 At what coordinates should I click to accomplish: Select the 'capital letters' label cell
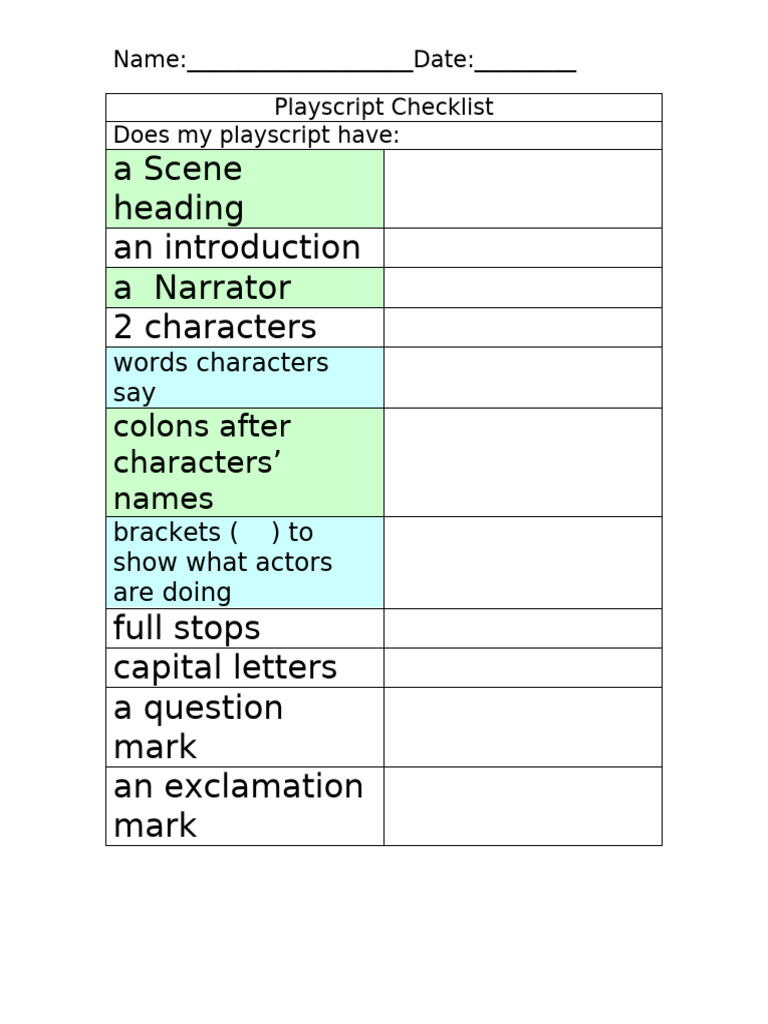tap(244, 667)
